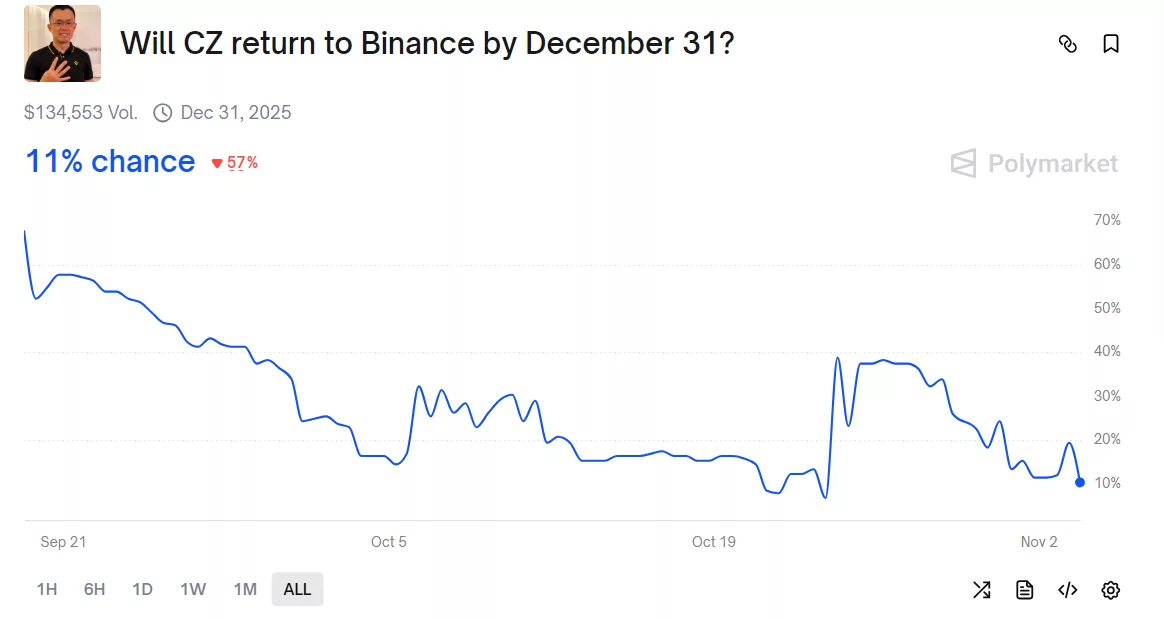Enable the 1M chart view
This screenshot has height=619, width=1164.
click(245, 589)
